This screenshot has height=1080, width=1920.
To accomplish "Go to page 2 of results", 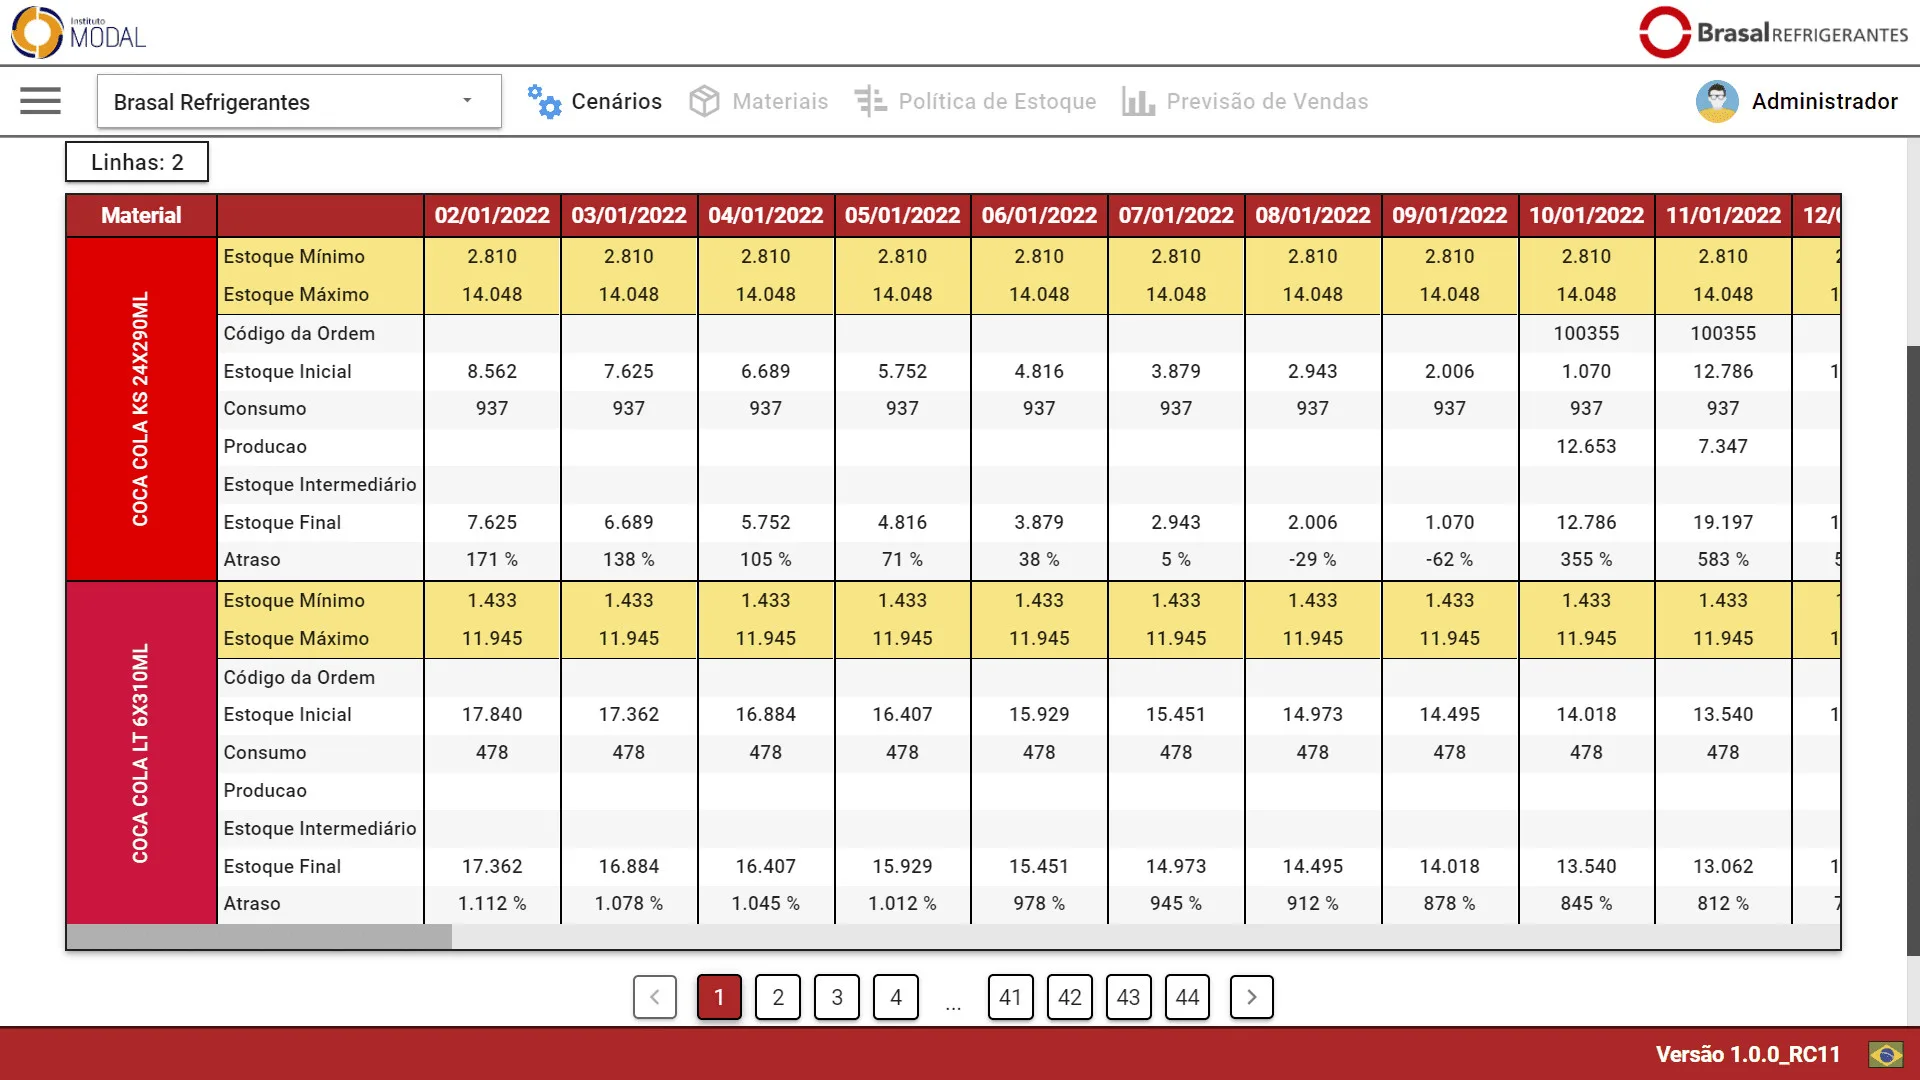I will click(778, 997).
